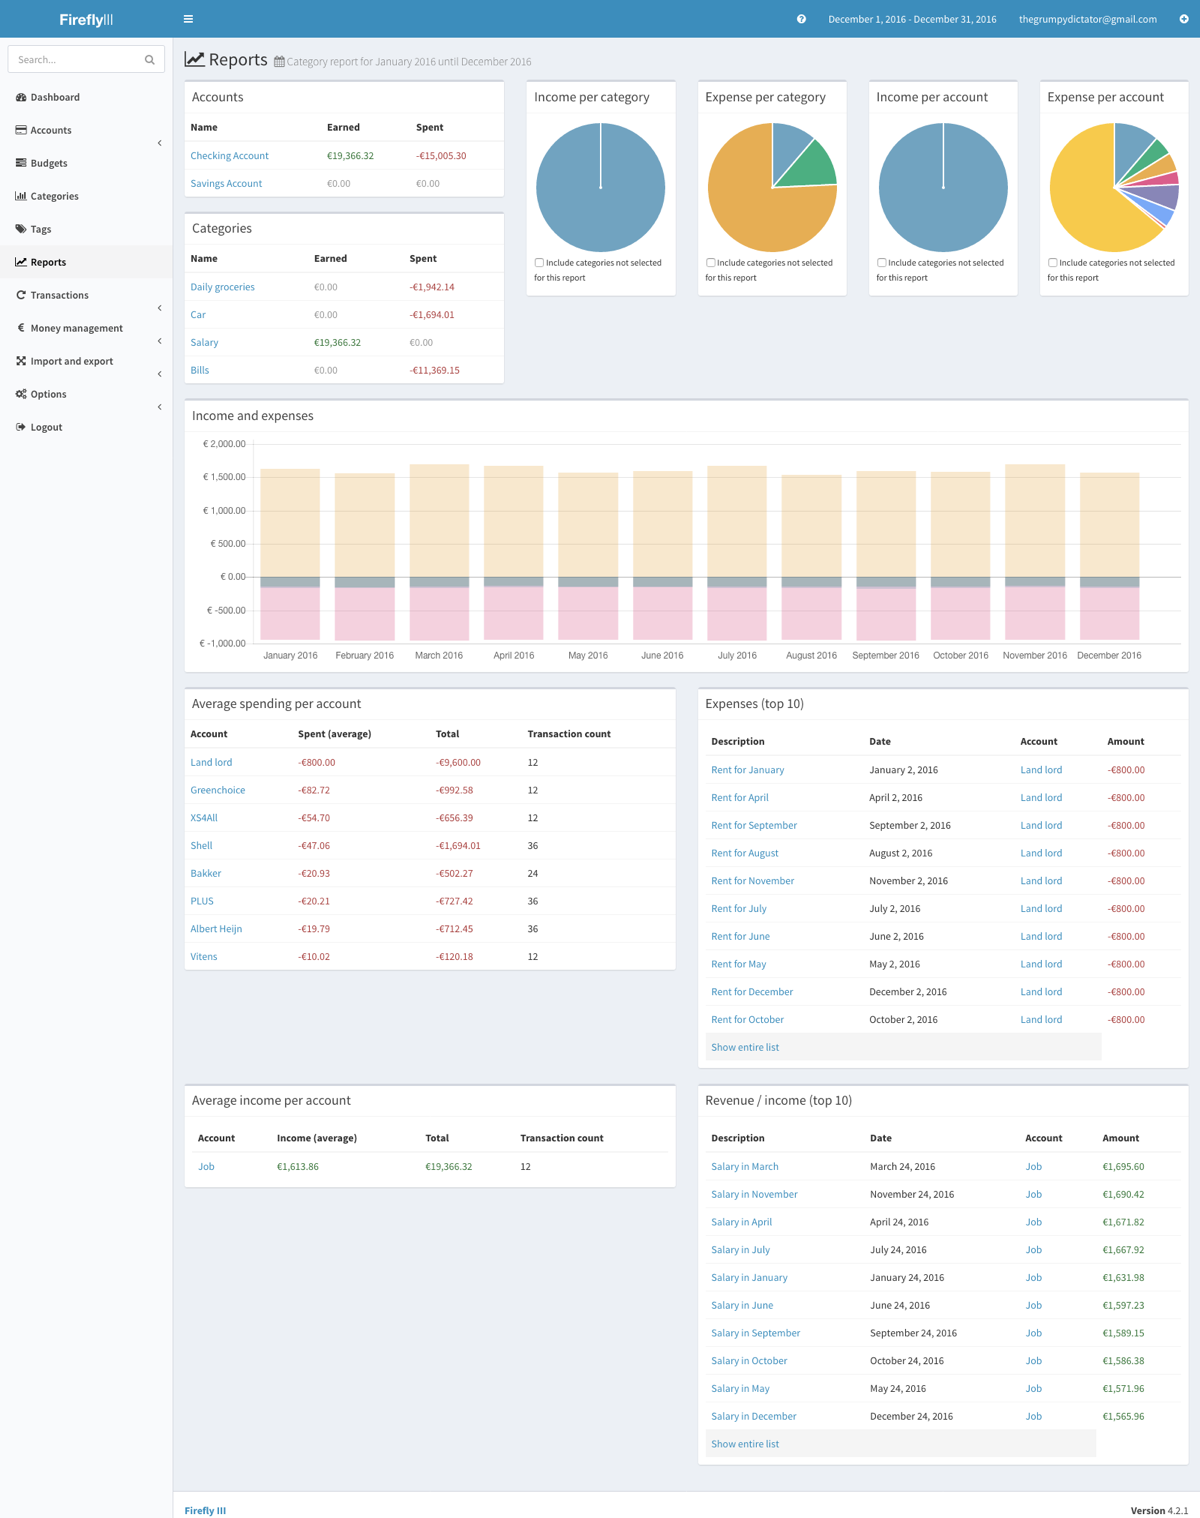
Task: Open Money management in sidebar menu
Action: pyautogui.click(x=76, y=328)
